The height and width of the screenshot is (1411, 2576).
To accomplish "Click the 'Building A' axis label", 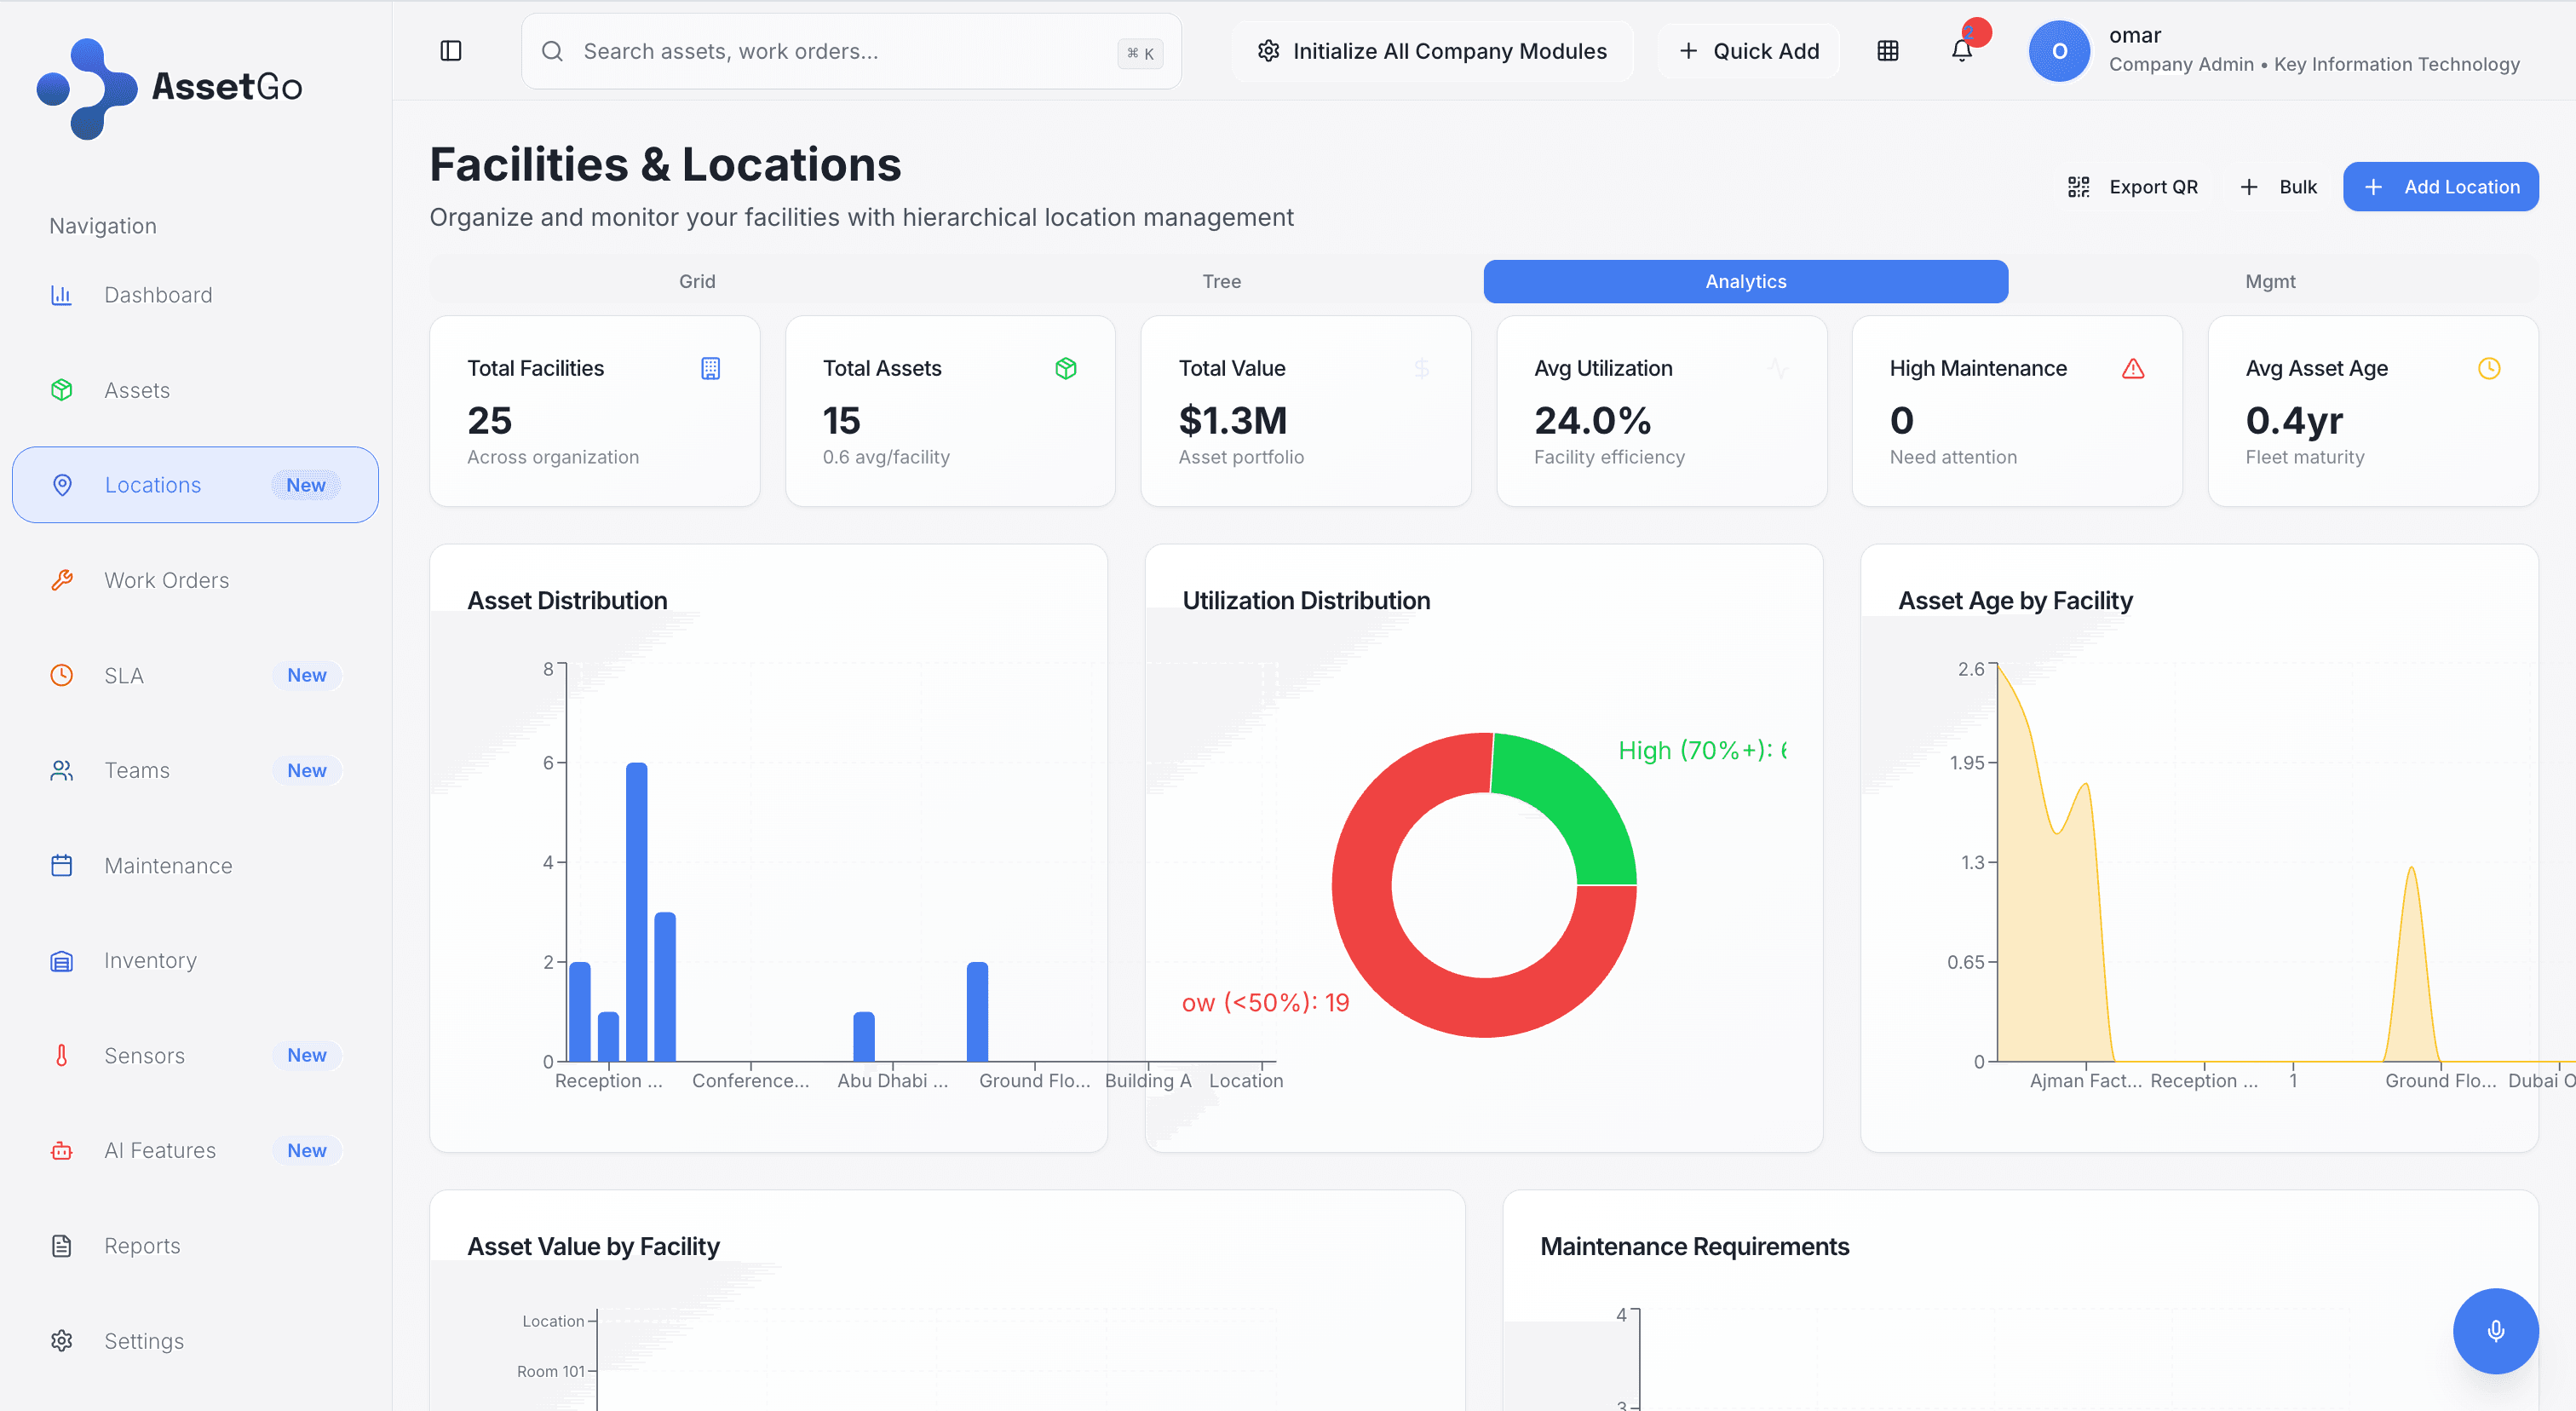I will (x=1148, y=1081).
